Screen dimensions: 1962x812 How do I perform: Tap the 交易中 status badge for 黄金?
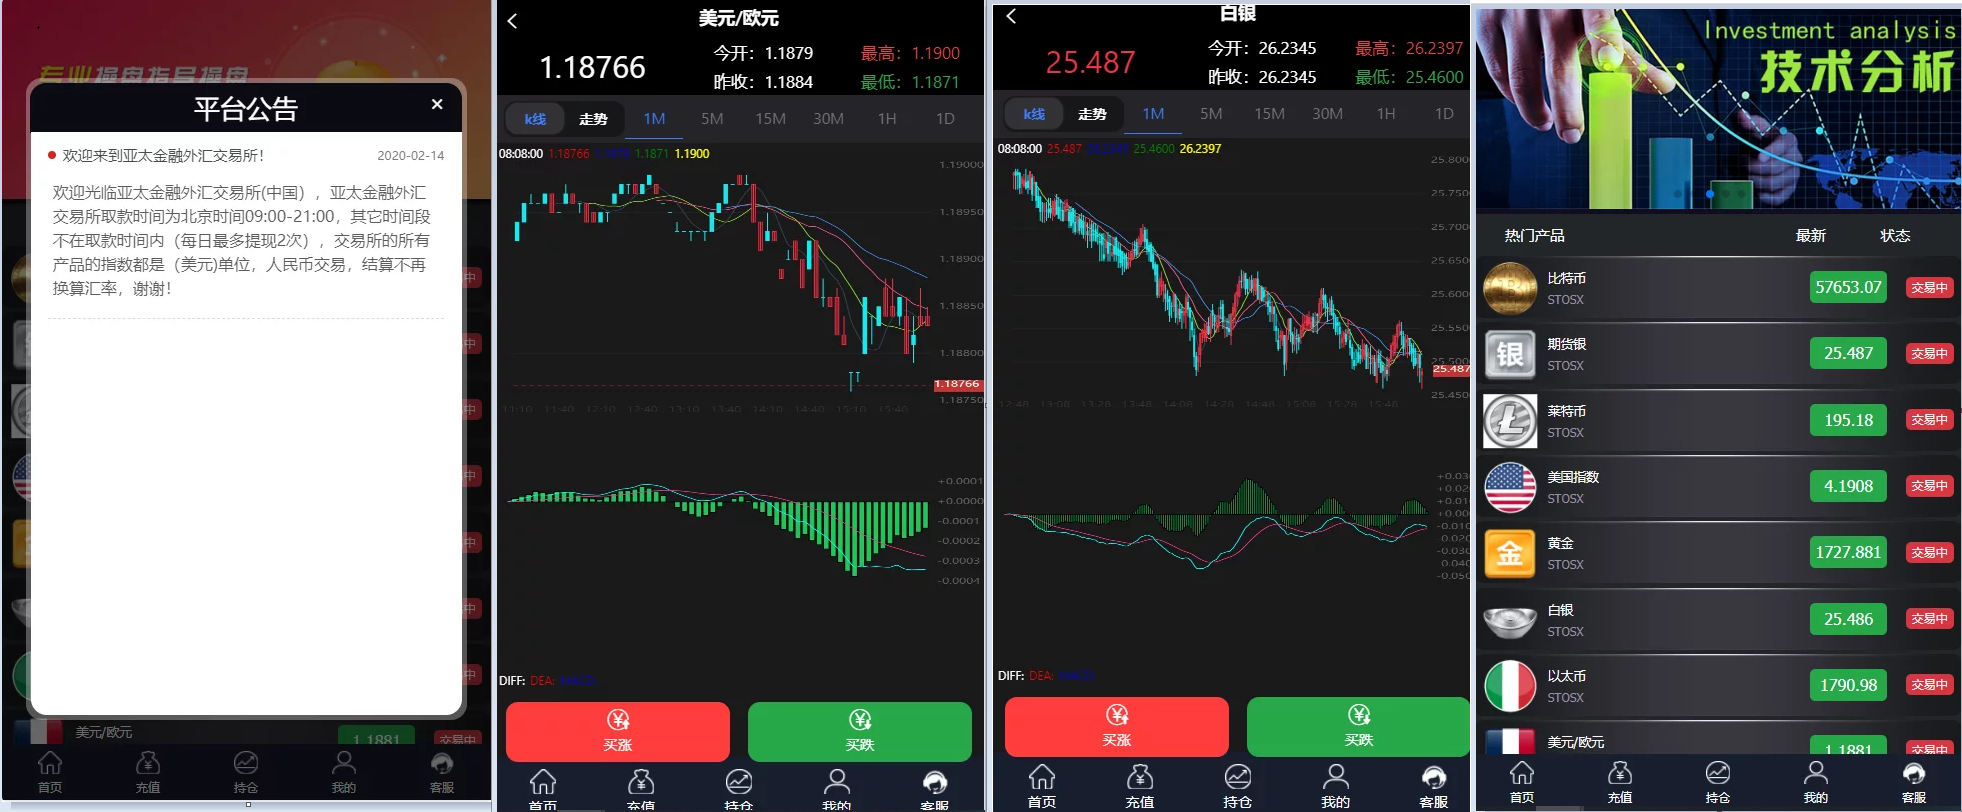[1929, 553]
